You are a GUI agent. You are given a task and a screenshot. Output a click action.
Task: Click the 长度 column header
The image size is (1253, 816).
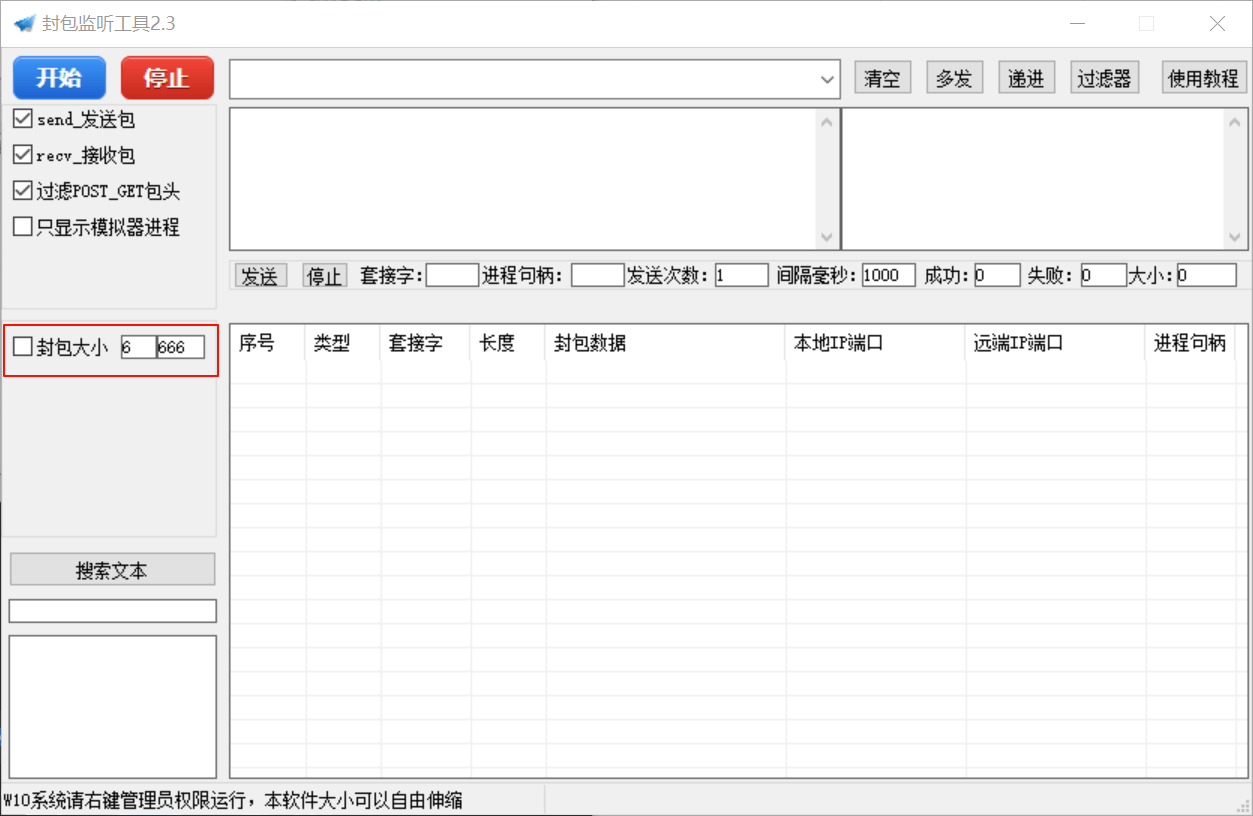[x=508, y=343]
